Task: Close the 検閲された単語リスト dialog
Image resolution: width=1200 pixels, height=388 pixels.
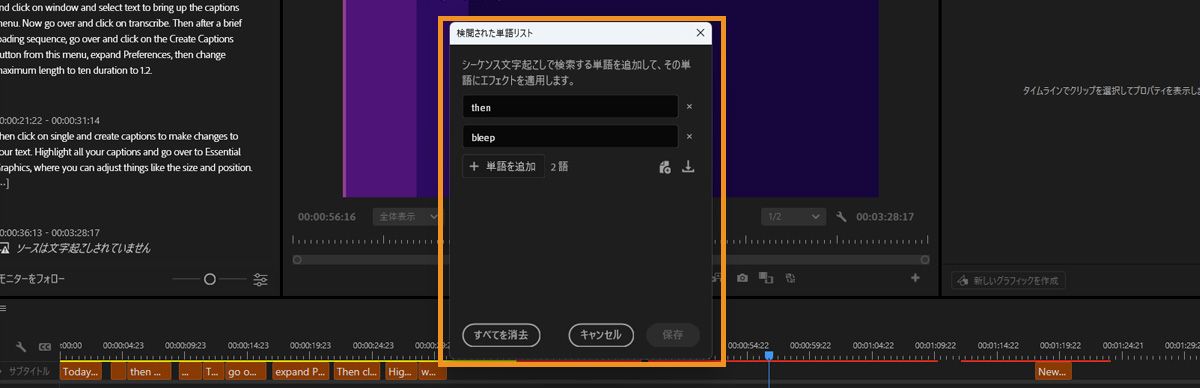Action: 700,33
